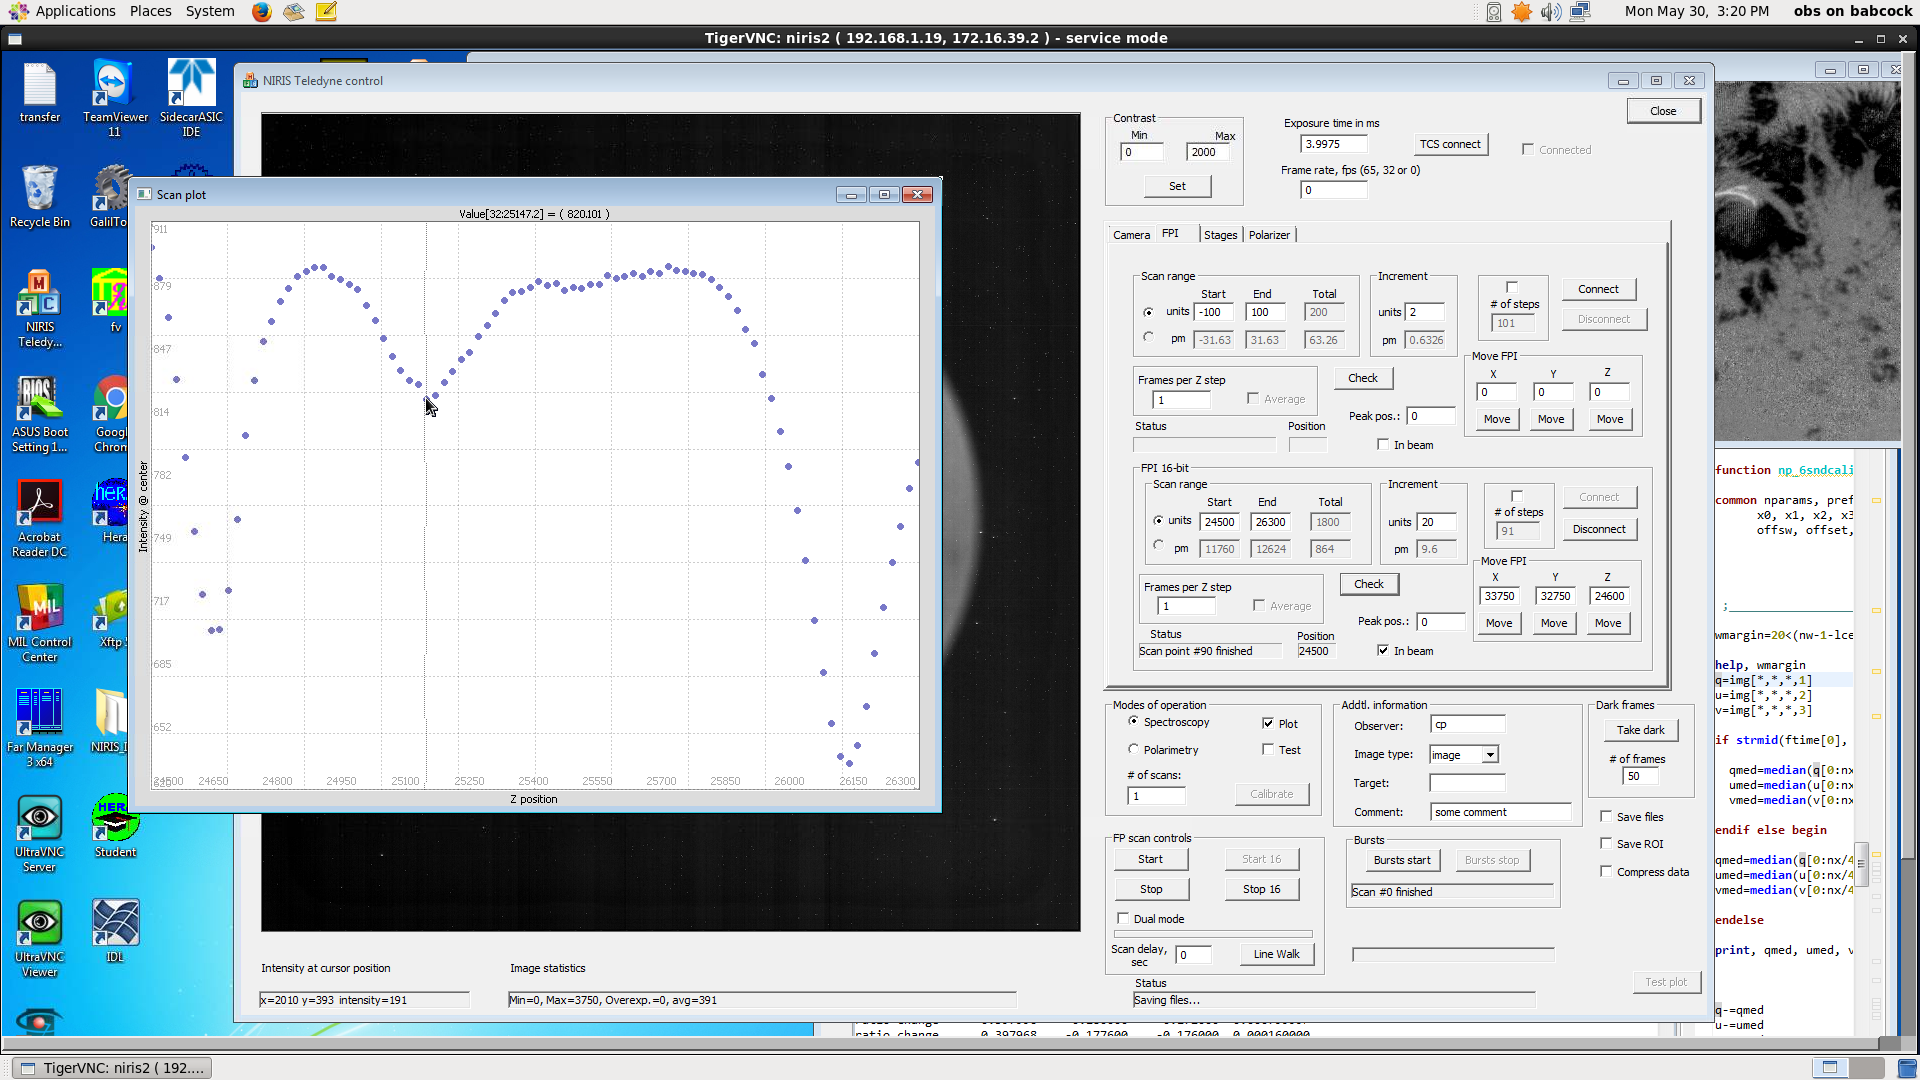This screenshot has width=1920, height=1080.
Task: Select units radio in FPI 16-bit Scan range
Action: (1158, 520)
